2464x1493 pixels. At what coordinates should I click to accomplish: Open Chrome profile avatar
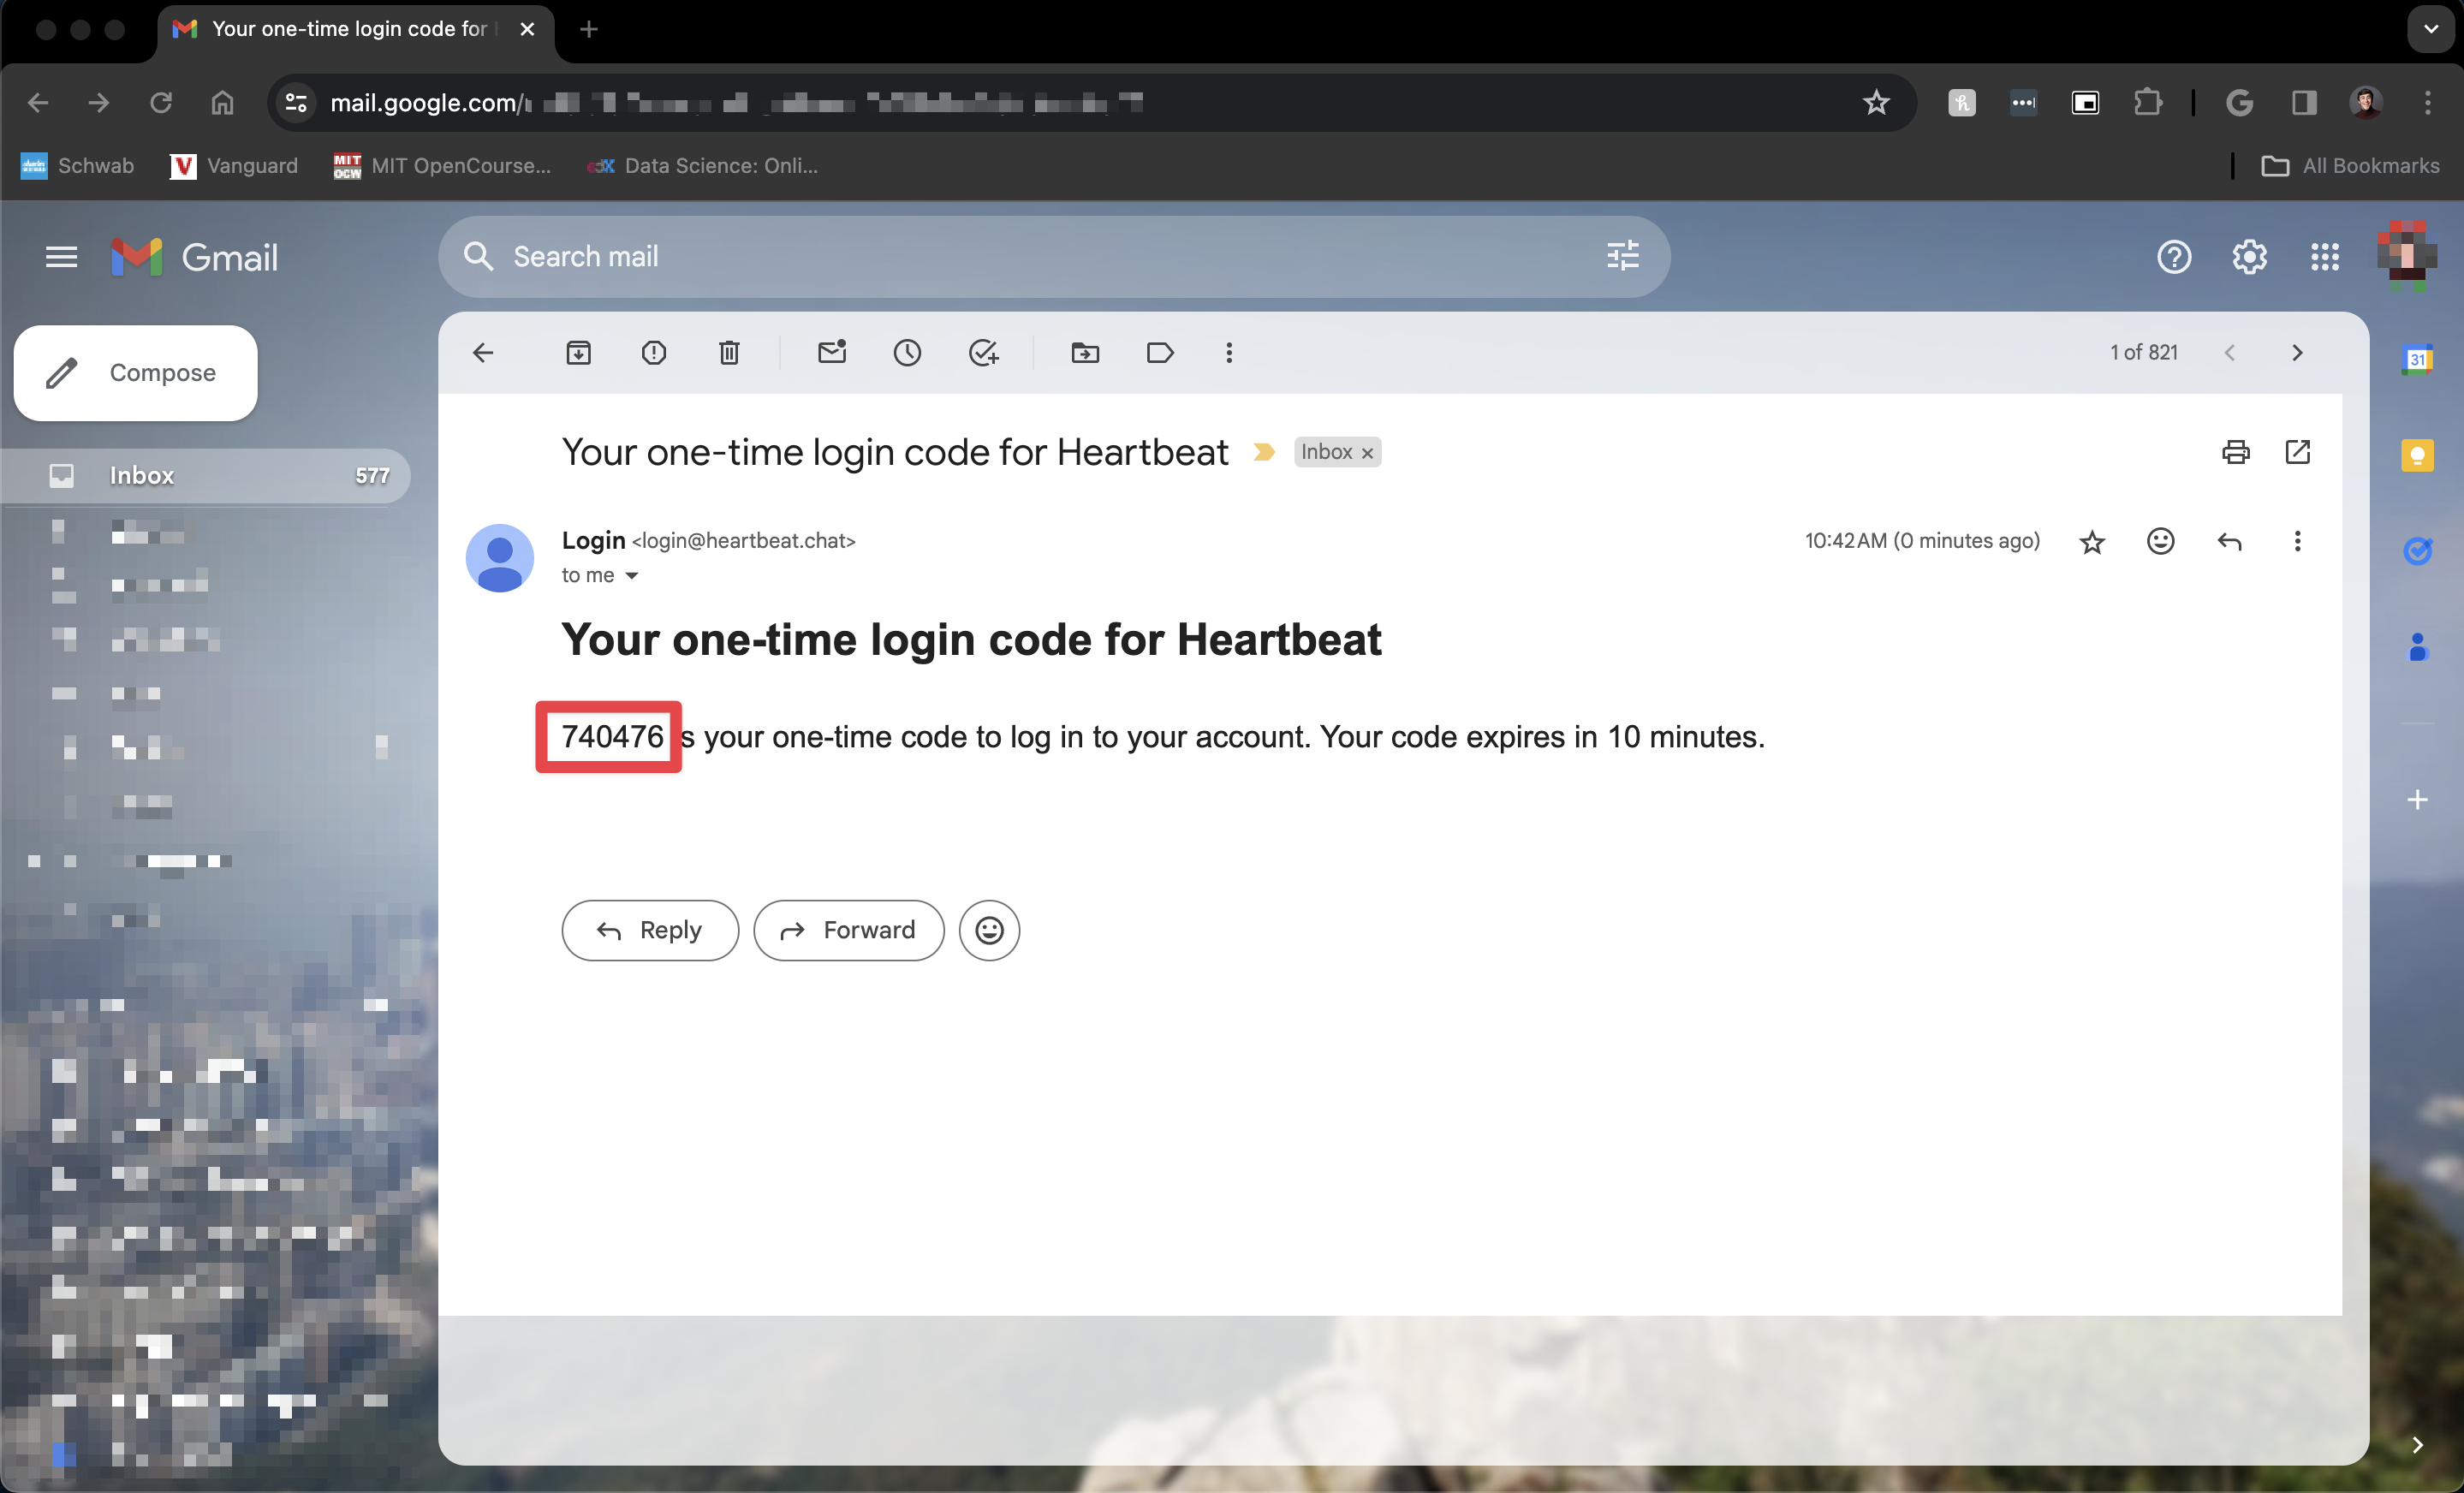(x=2366, y=102)
